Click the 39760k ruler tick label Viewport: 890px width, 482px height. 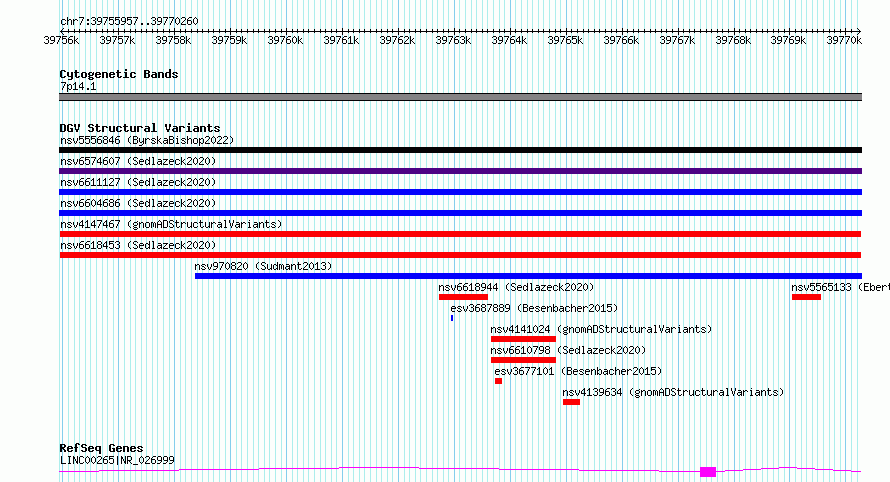point(286,40)
